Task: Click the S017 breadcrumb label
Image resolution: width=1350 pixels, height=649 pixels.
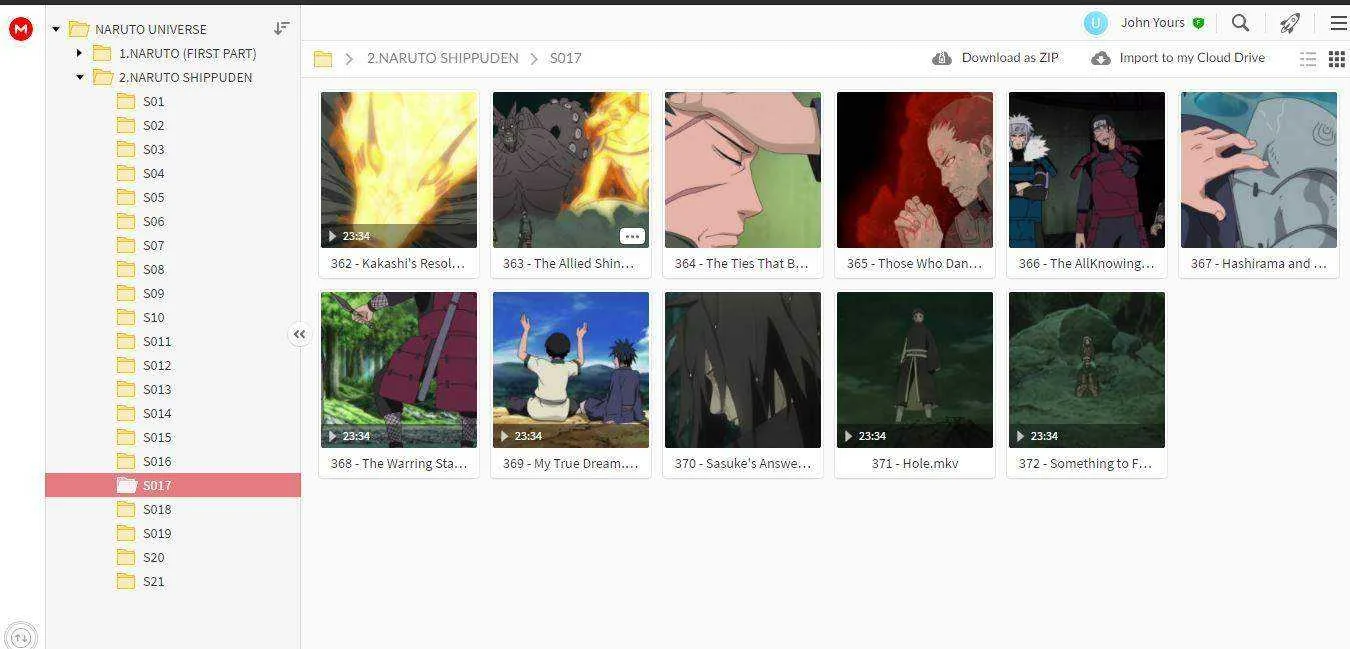Action: 565,58
